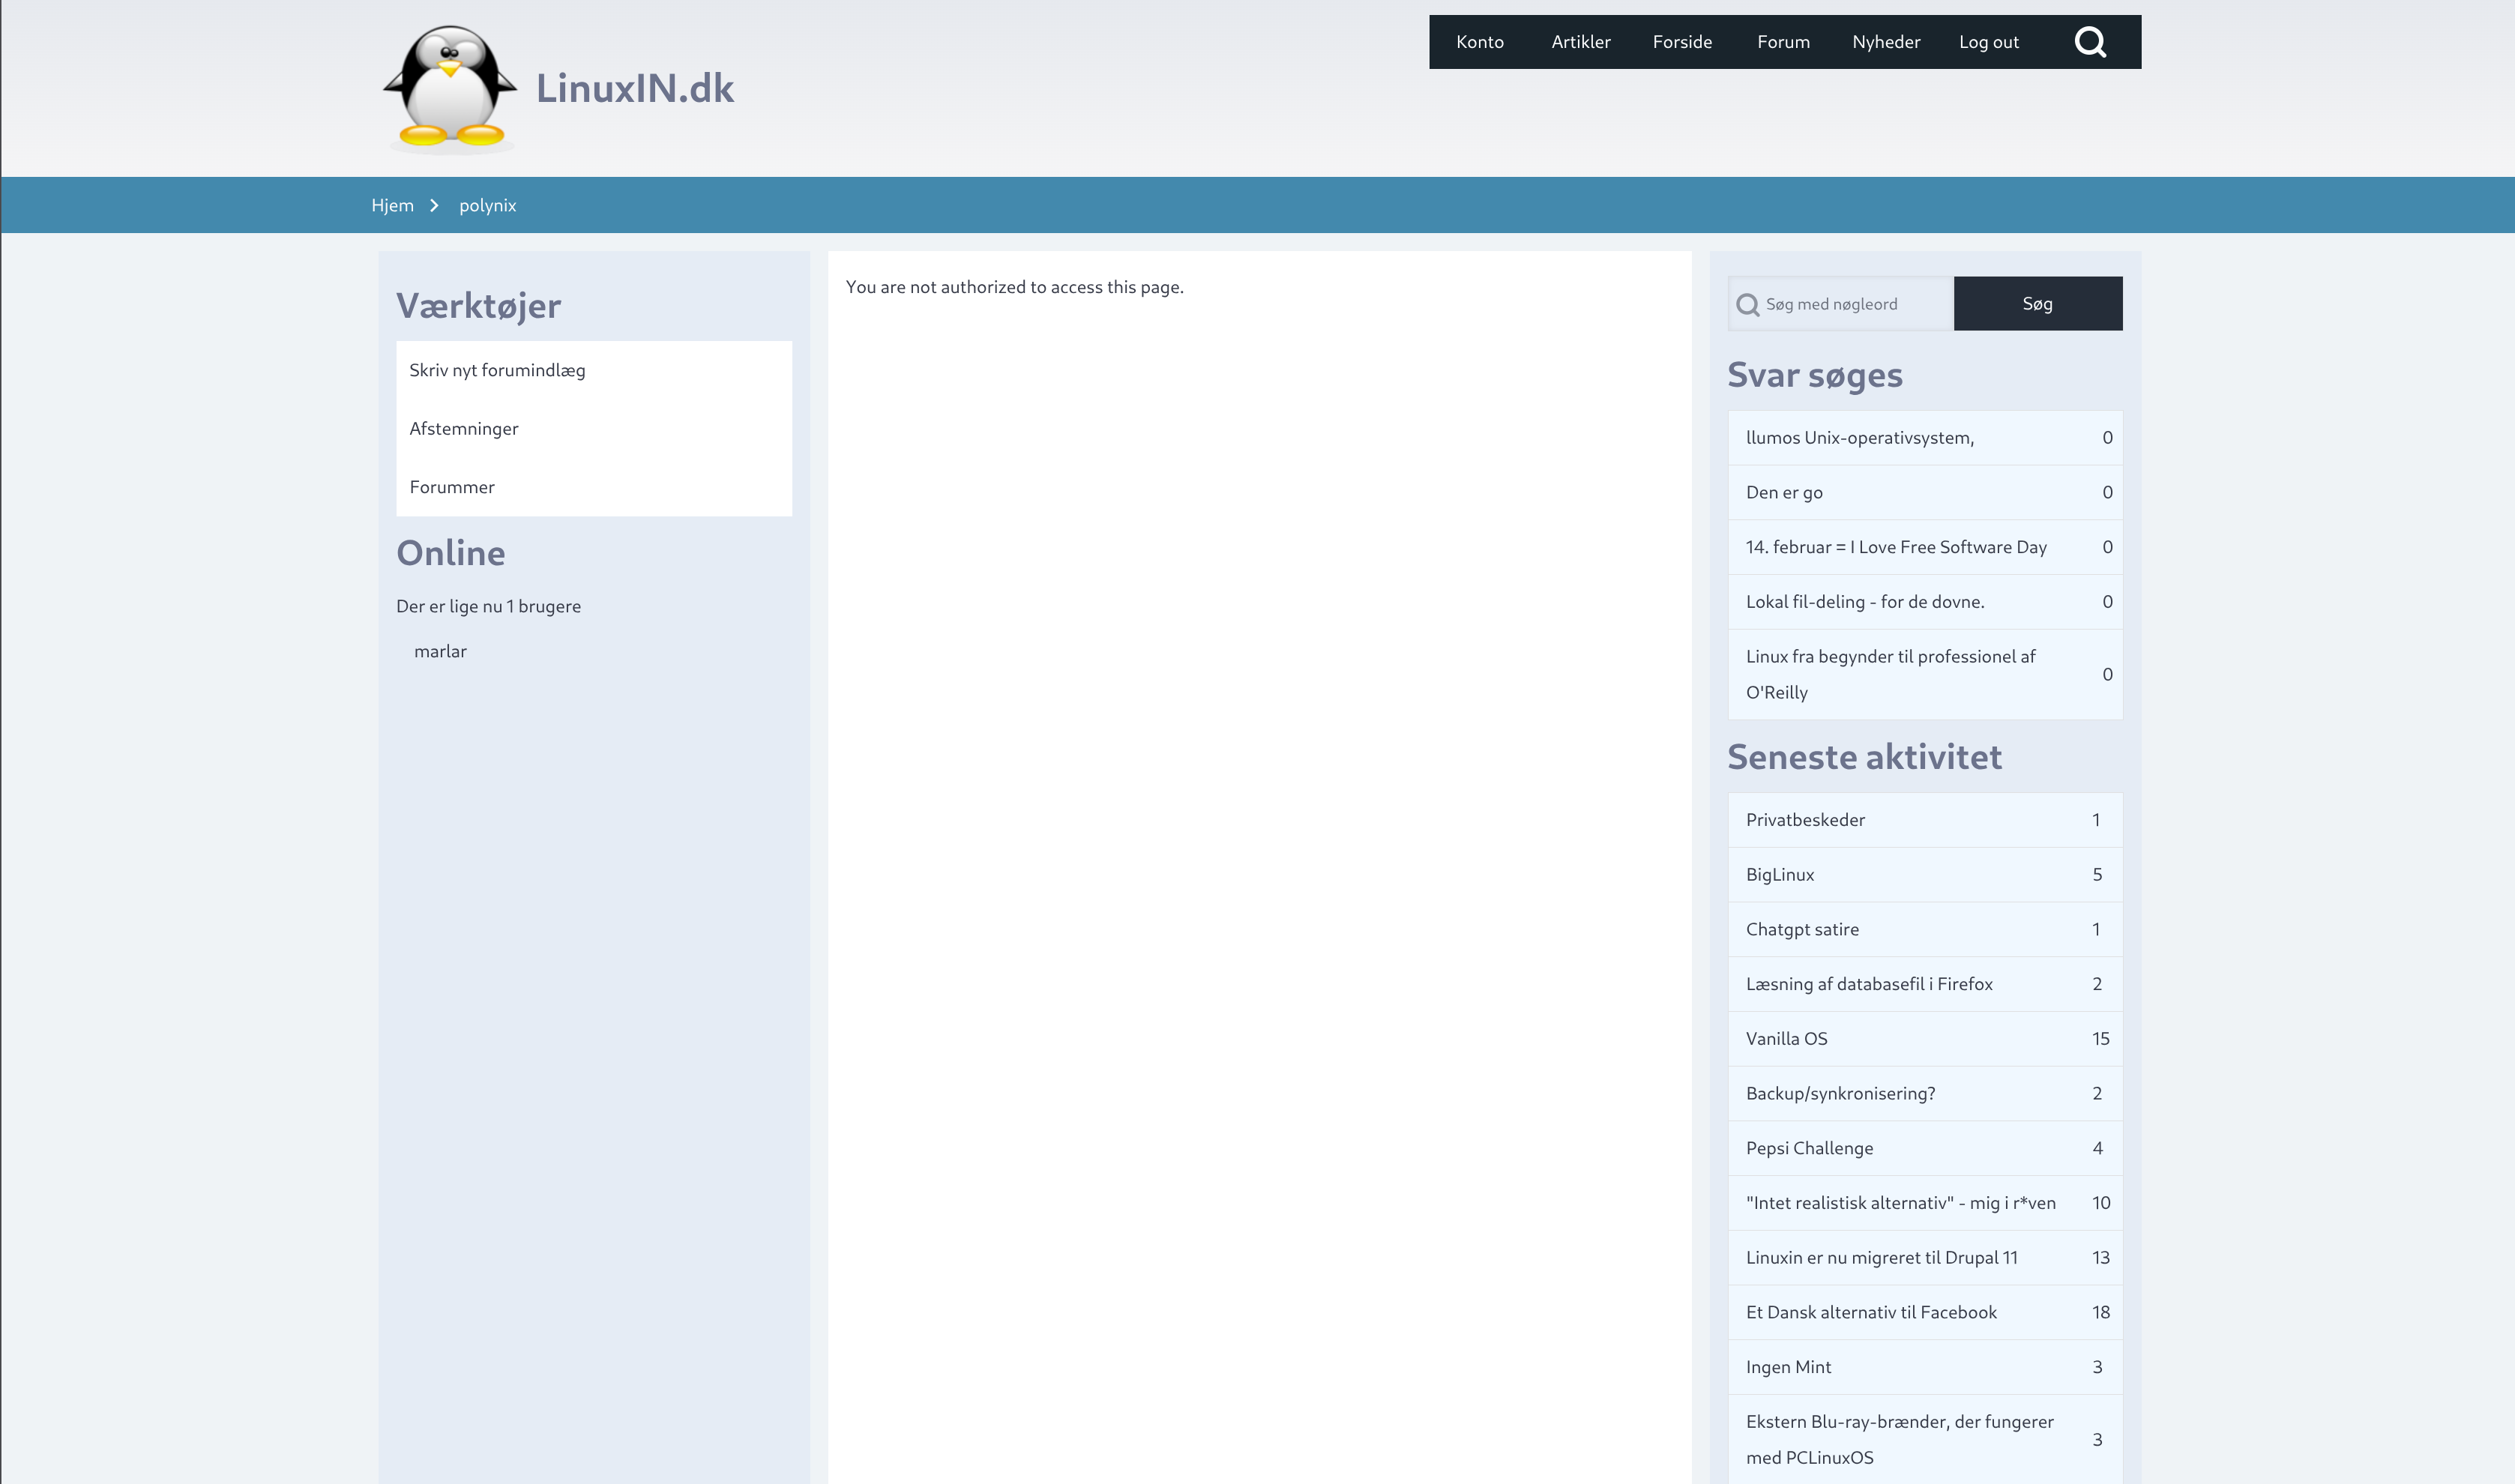Click the polynix breadcrumb
Screen dimensions: 2515x1484
[x=487, y=205]
